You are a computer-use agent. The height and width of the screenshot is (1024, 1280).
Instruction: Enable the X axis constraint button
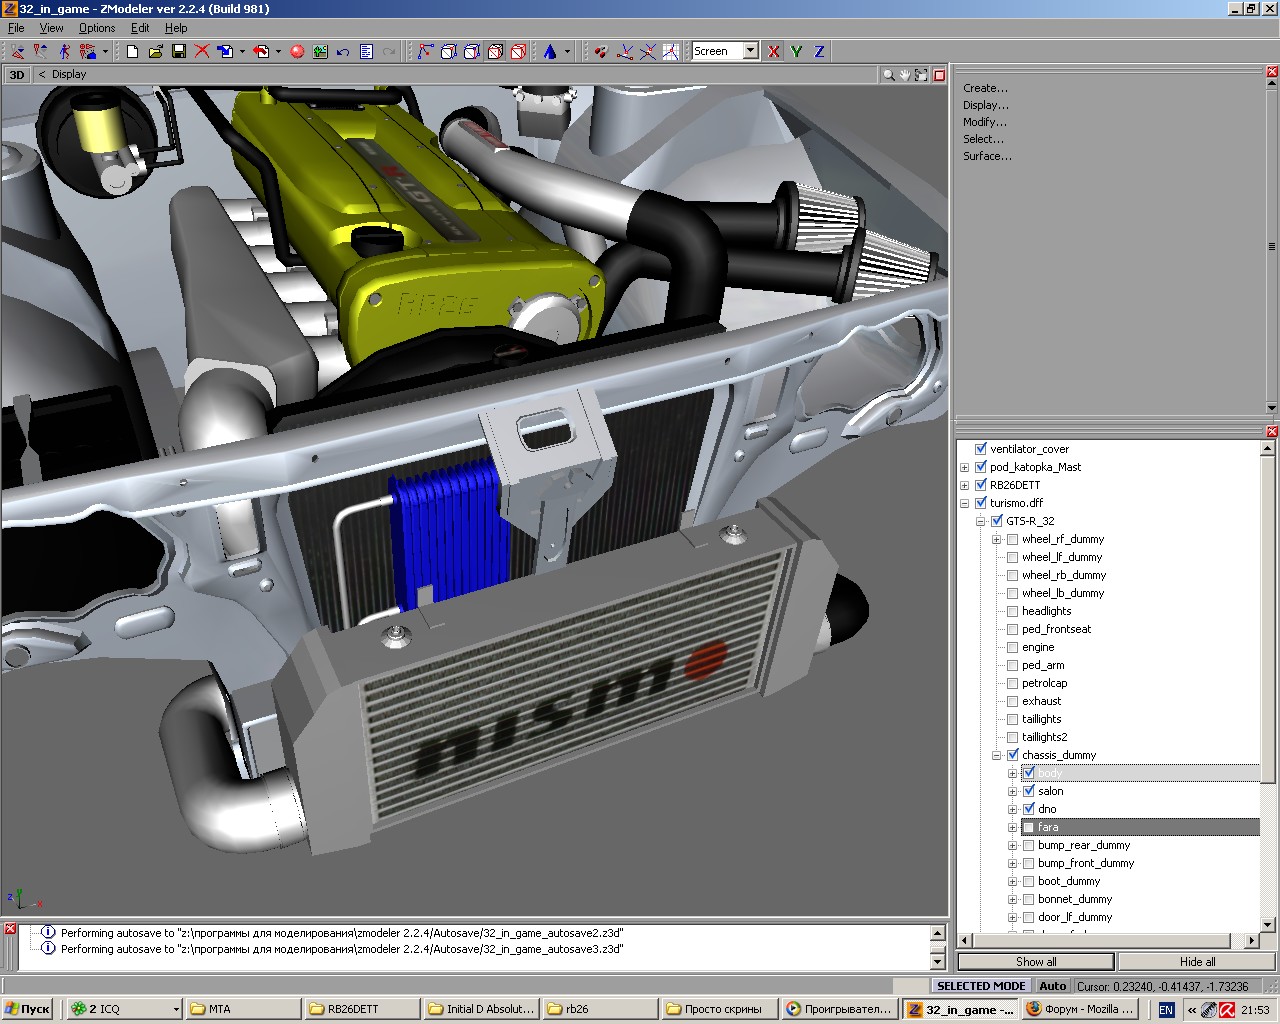tap(773, 51)
